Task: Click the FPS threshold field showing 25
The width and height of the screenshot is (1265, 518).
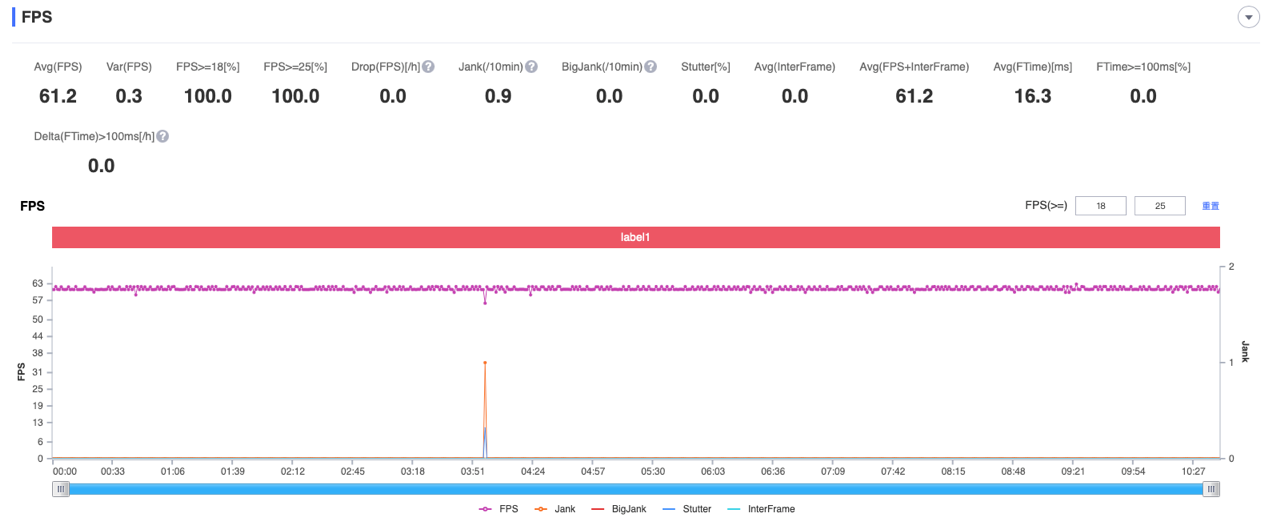Action: (x=1159, y=206)
